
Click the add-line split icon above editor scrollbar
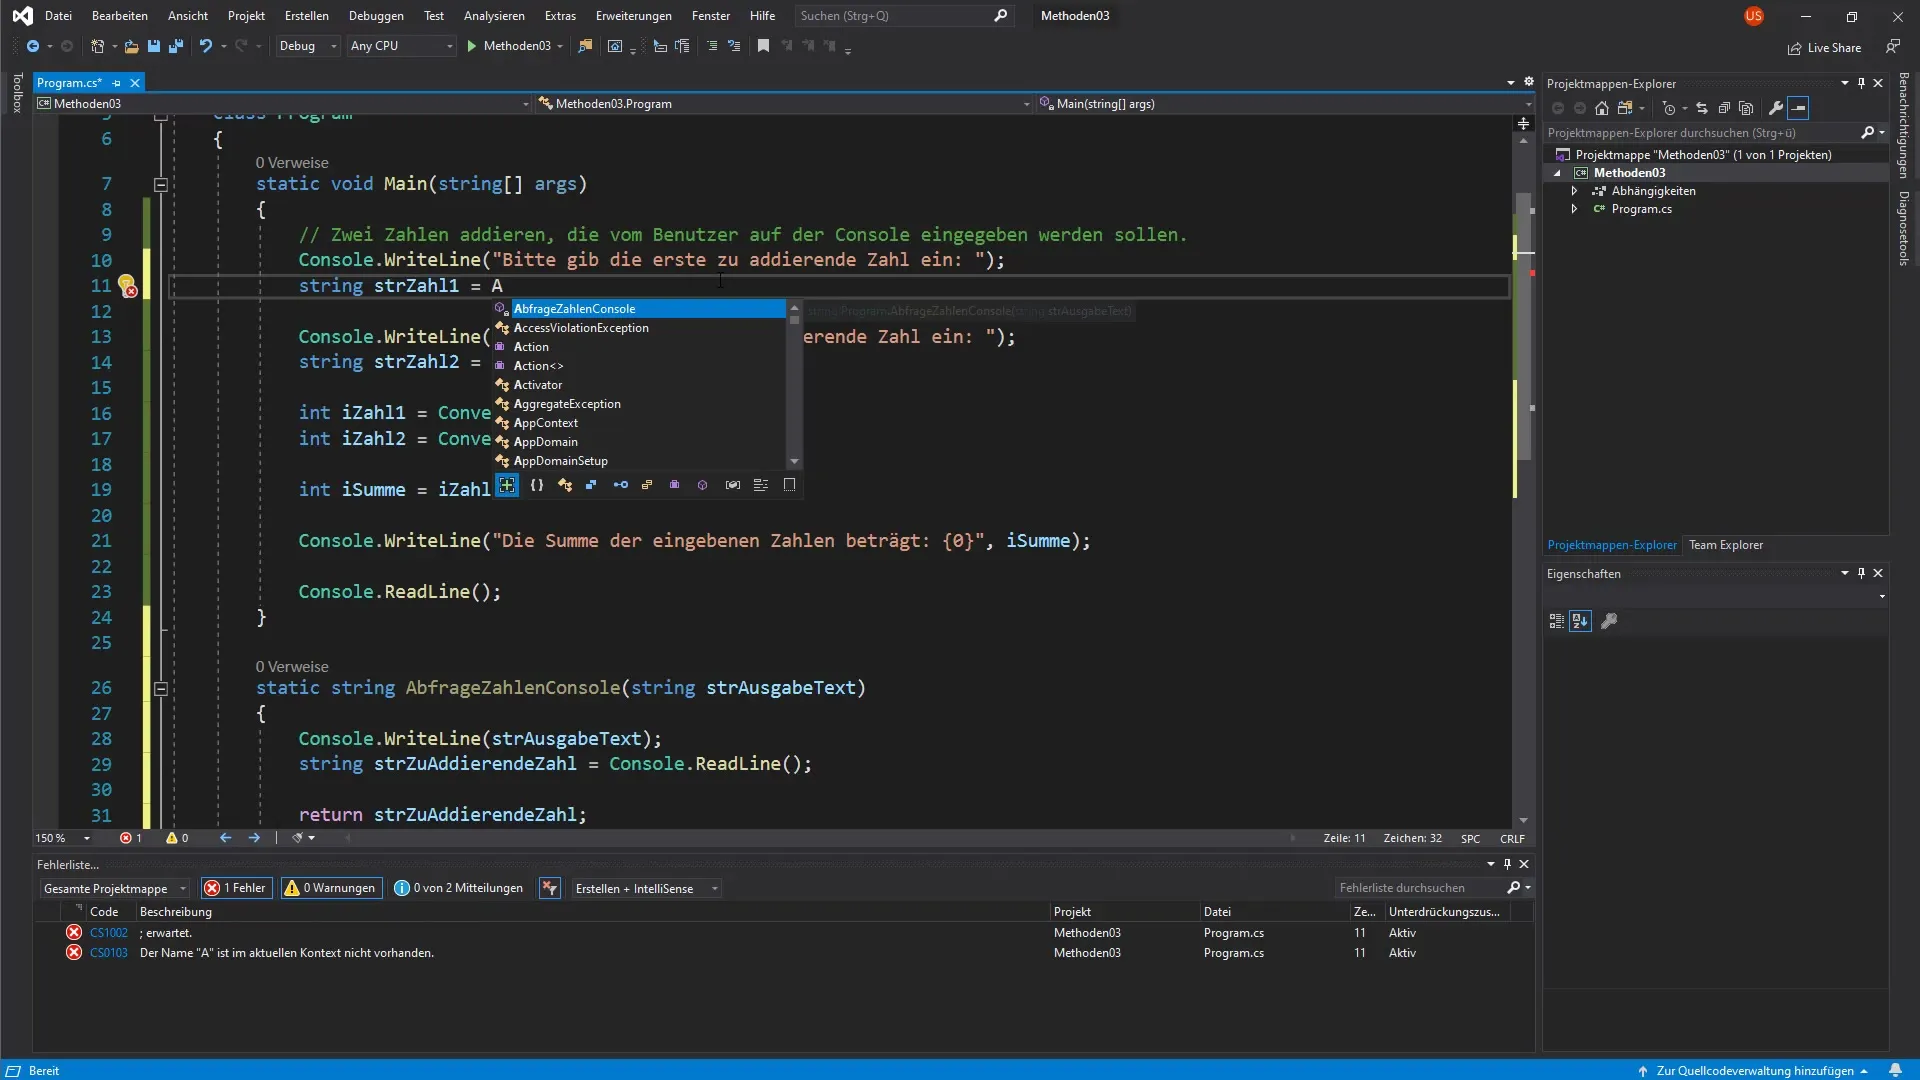(x=1523, y=123)
